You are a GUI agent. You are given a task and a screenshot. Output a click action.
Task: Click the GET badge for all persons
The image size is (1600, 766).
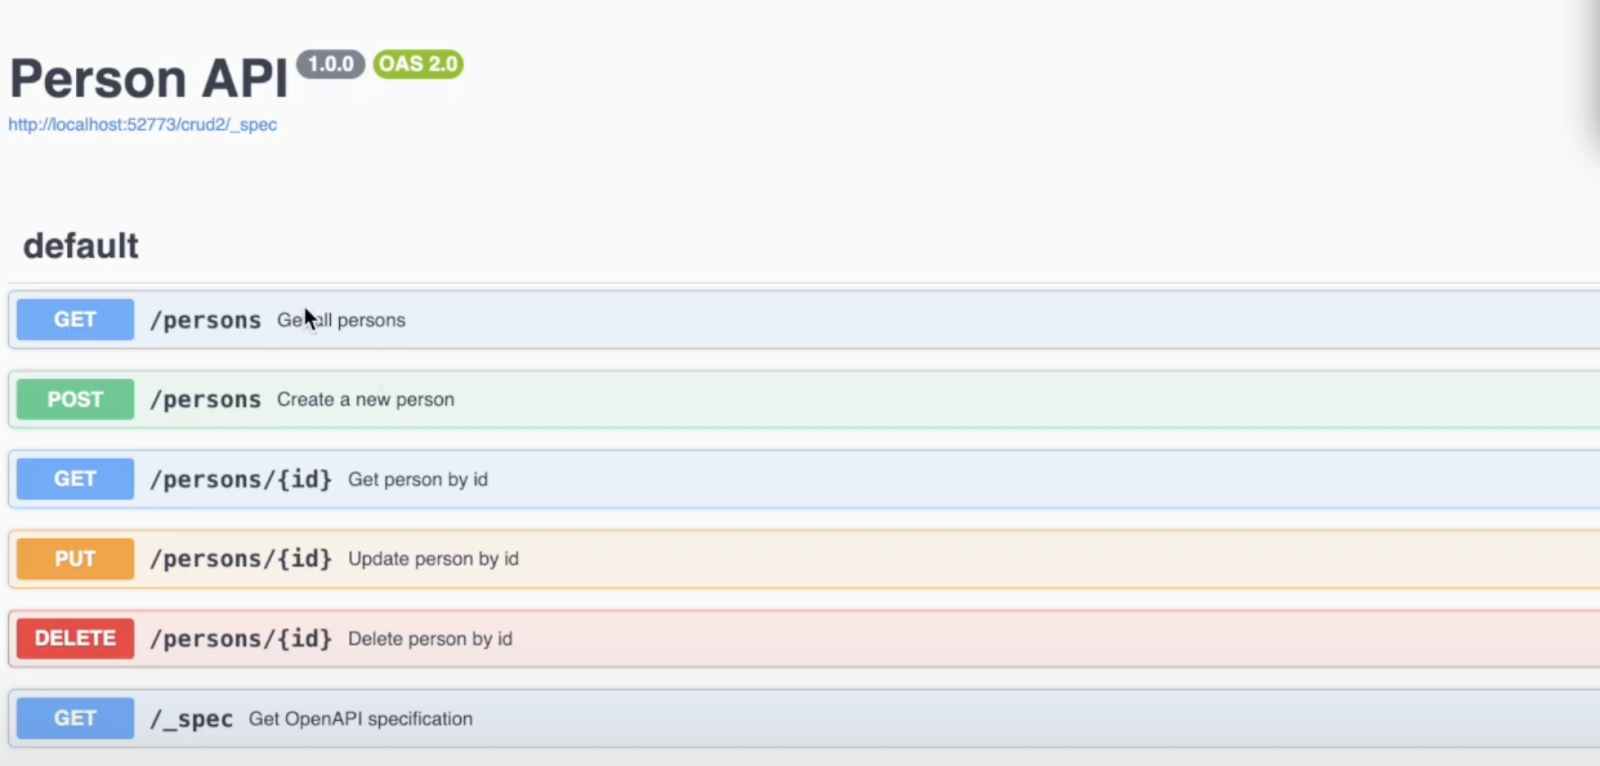75,320
